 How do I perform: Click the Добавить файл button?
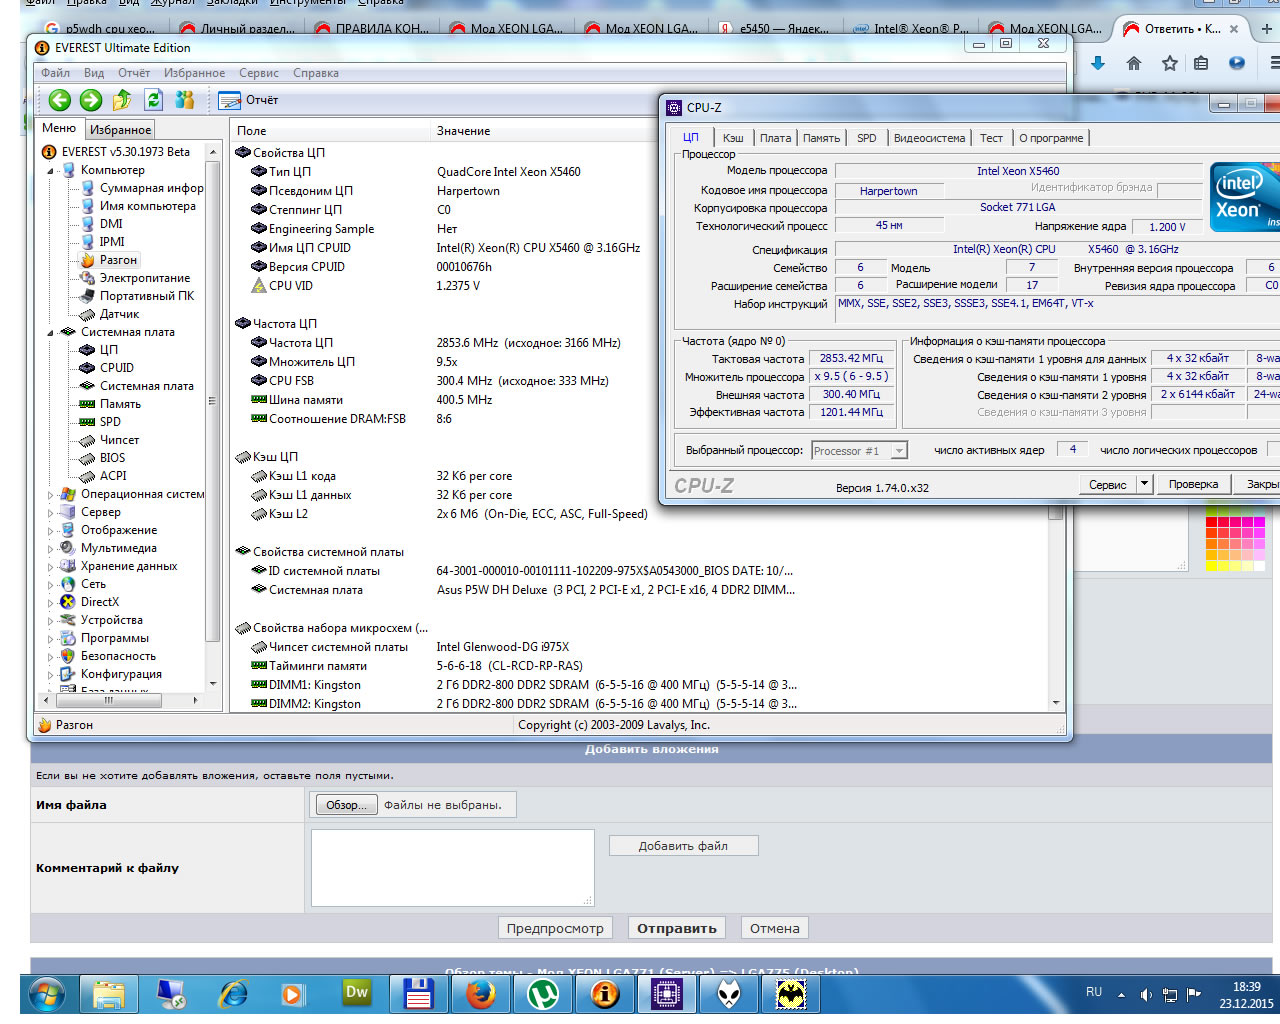(684, 846)
